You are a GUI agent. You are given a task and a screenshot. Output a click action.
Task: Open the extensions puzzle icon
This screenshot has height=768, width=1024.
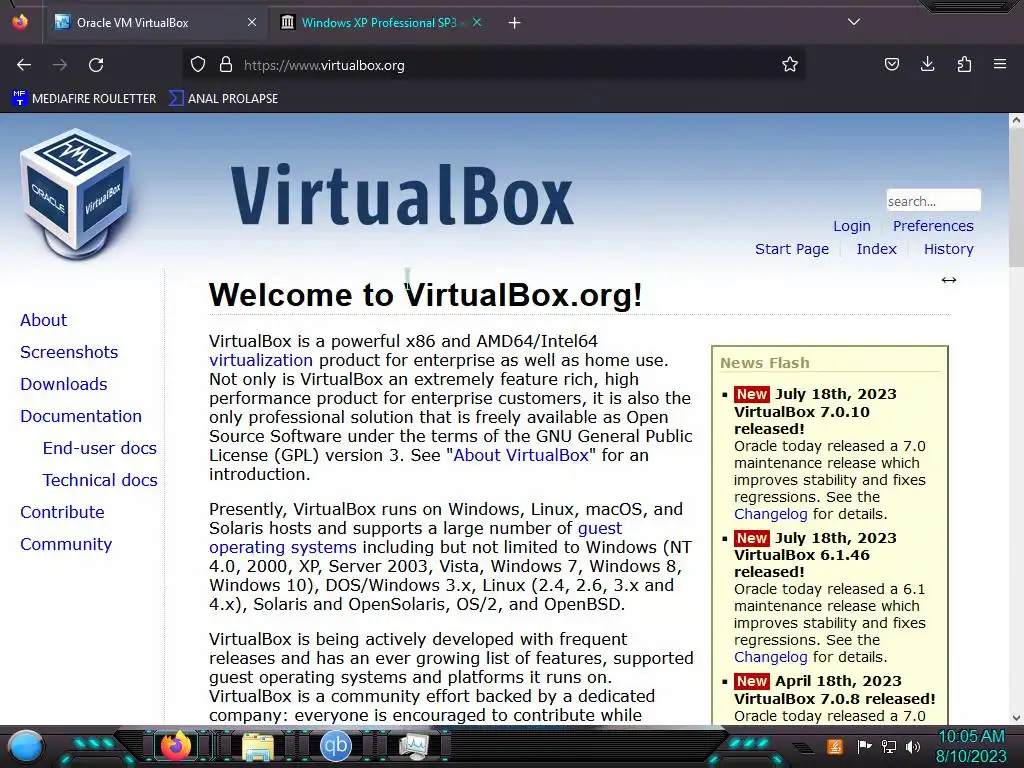964,64
